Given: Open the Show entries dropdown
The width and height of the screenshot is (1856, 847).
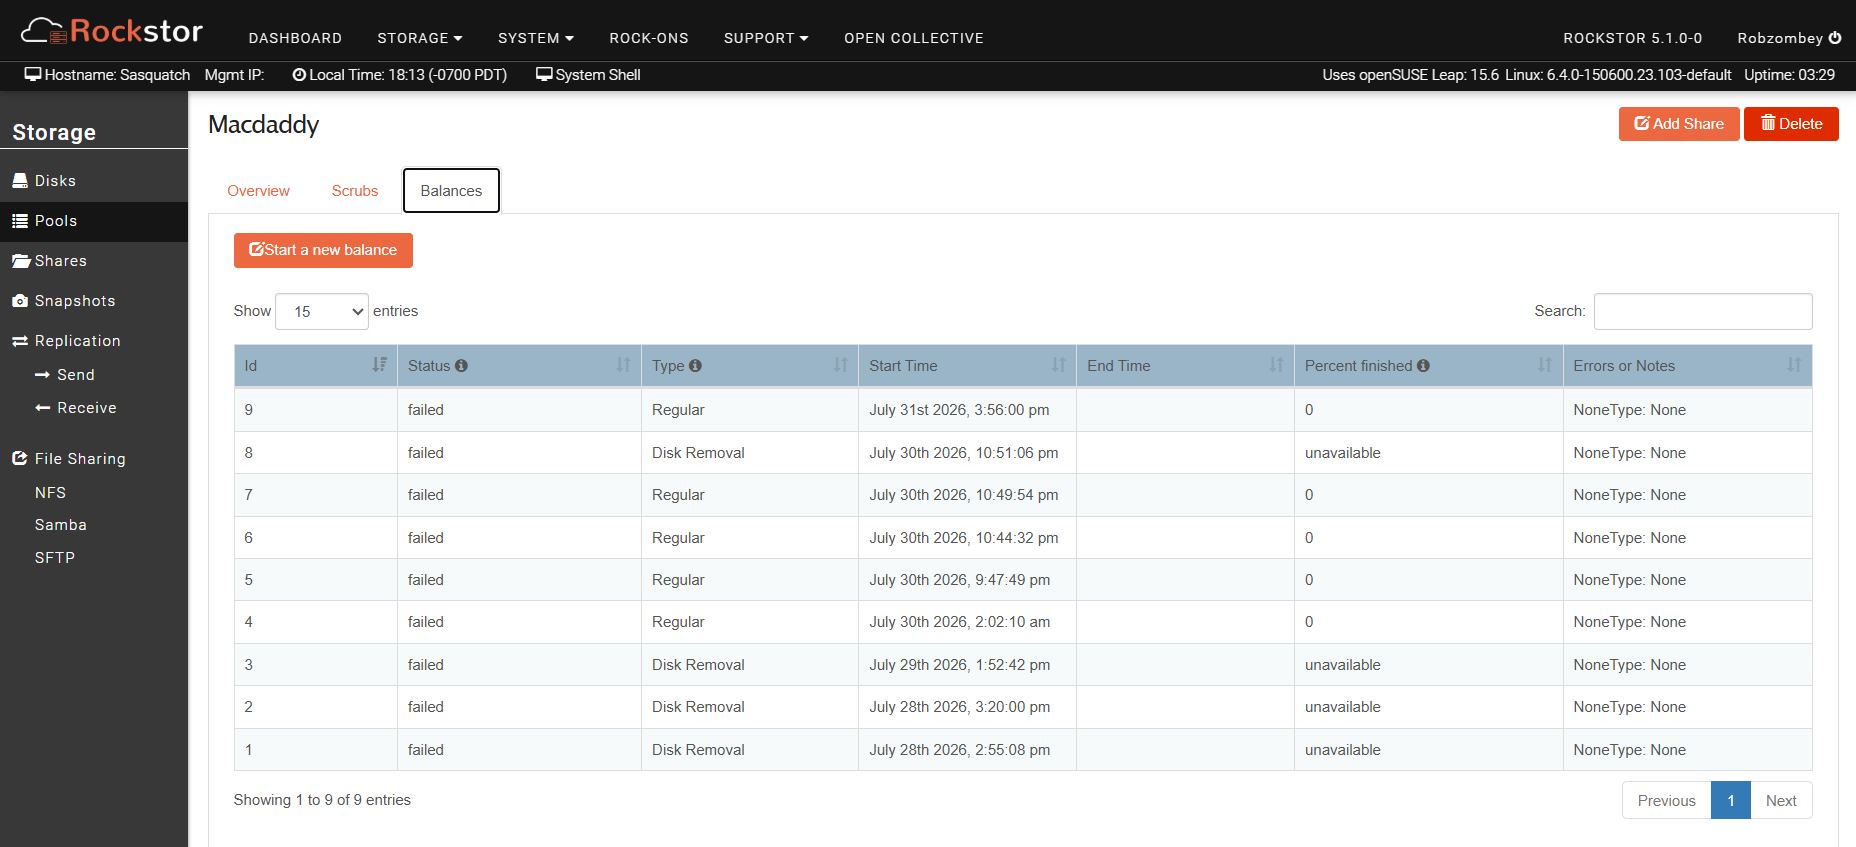Looking at the screenshot, I should pyautogui.click(x=322, y=312).
